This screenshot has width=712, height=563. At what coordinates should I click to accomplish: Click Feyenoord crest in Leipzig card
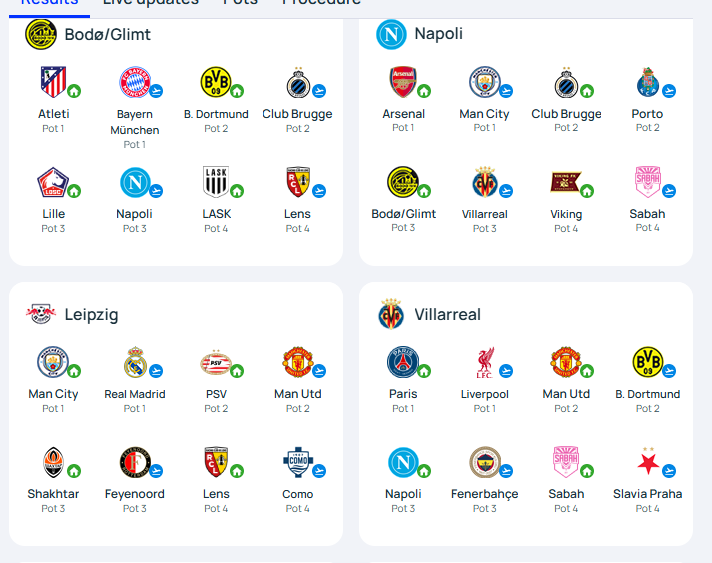pyautogui.click(x=135, y=462)
